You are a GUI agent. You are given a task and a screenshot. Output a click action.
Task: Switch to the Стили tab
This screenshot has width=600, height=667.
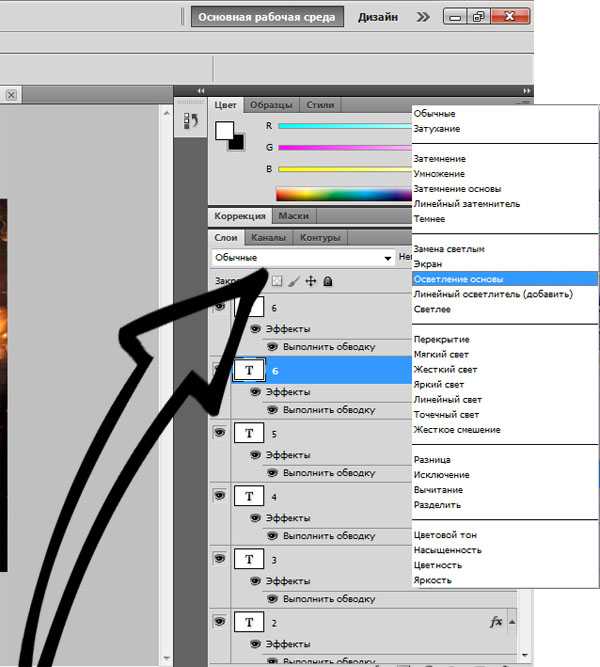coord(320,105)
